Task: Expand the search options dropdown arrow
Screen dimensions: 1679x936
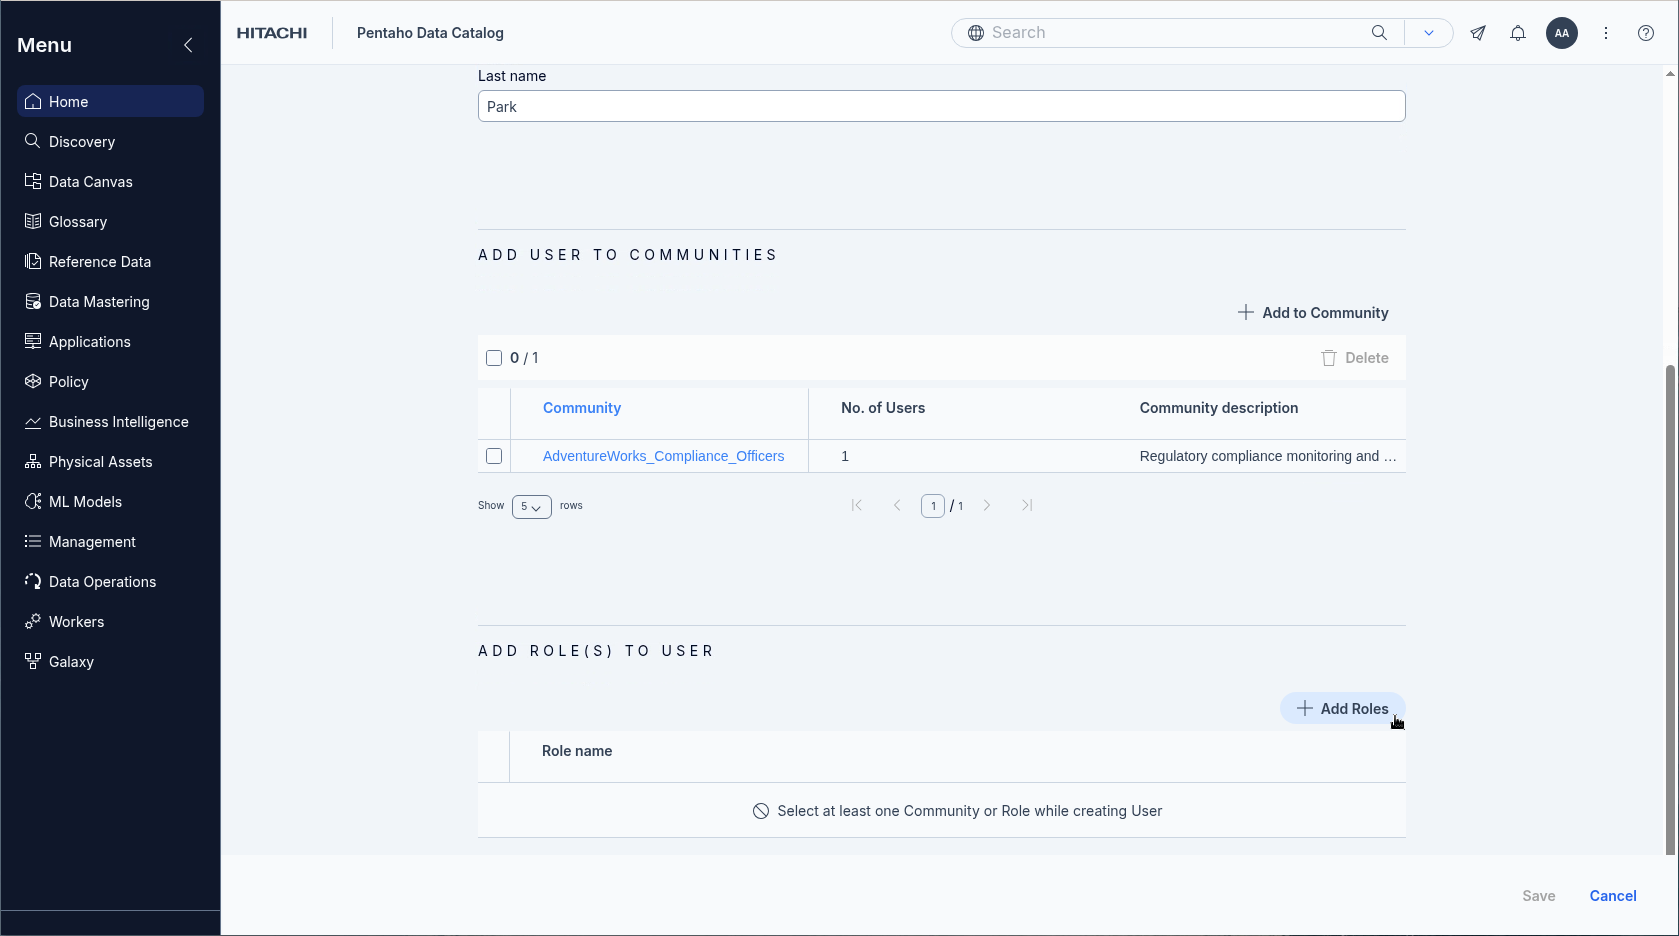Action: click(1428, 33)
